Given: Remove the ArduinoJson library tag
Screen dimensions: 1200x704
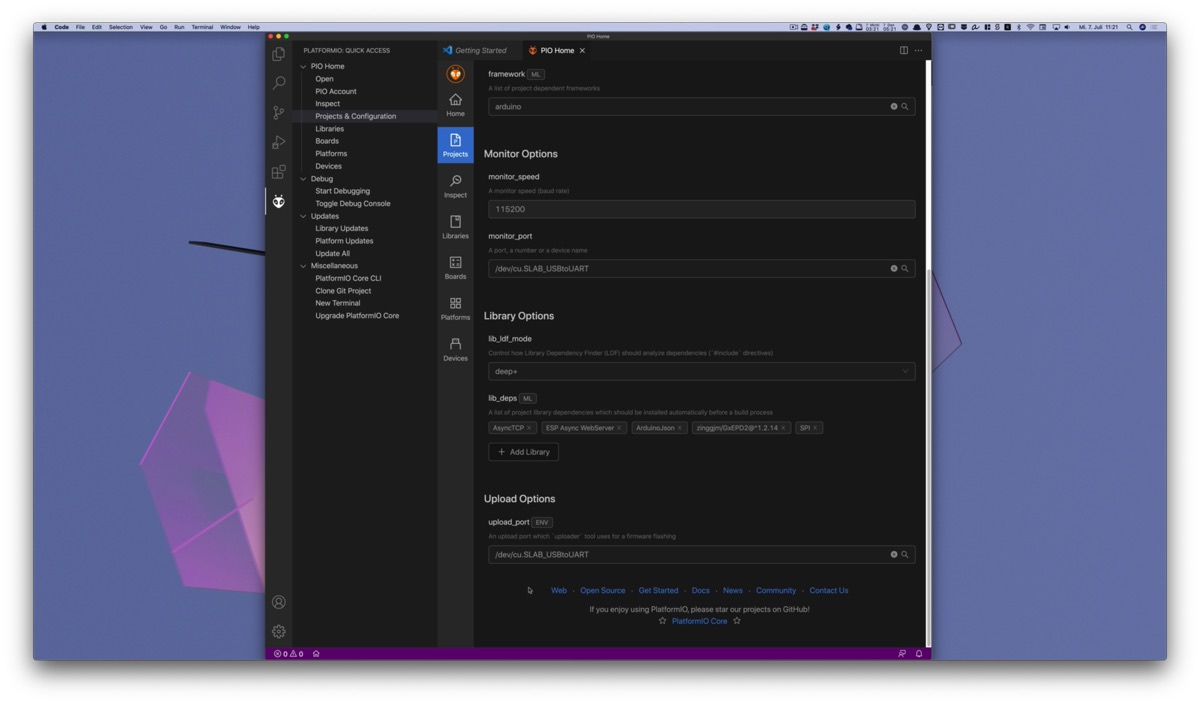Looking at the screenshot, I should [680, 428].
